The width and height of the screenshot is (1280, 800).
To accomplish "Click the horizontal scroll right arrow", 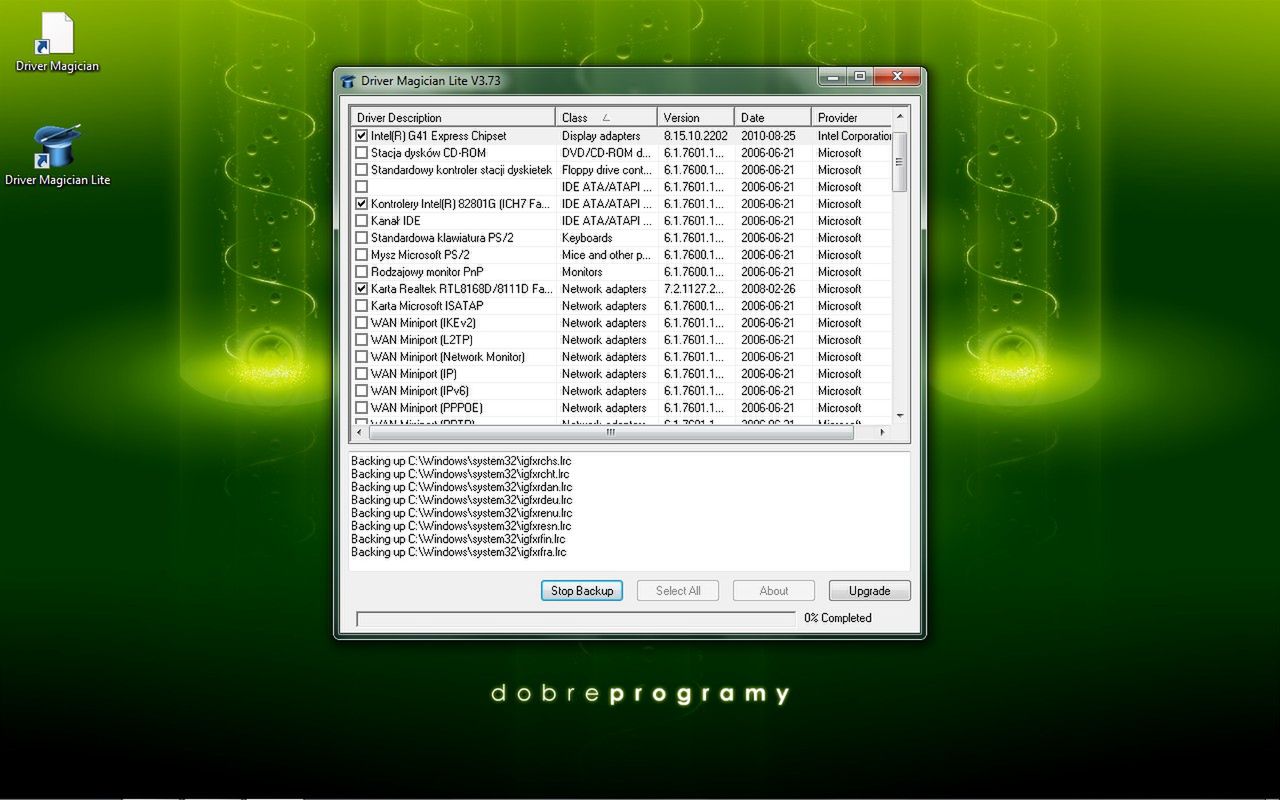I will (882, 433).
